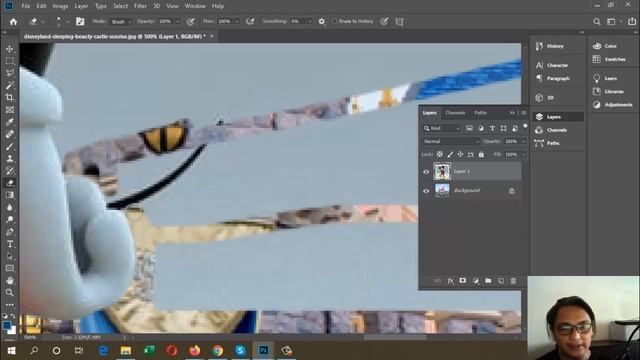
Task: Open the blending mode Normal dropdown
Action: pyautogui.click(x=451, y=141)
